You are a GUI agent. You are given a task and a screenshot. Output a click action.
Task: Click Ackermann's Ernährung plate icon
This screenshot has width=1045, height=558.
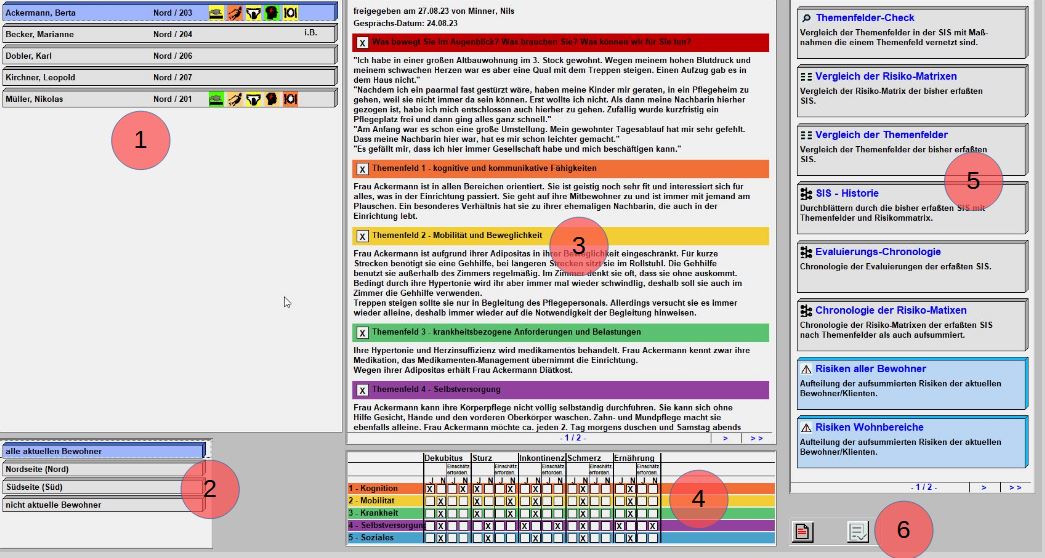(291, 13)
